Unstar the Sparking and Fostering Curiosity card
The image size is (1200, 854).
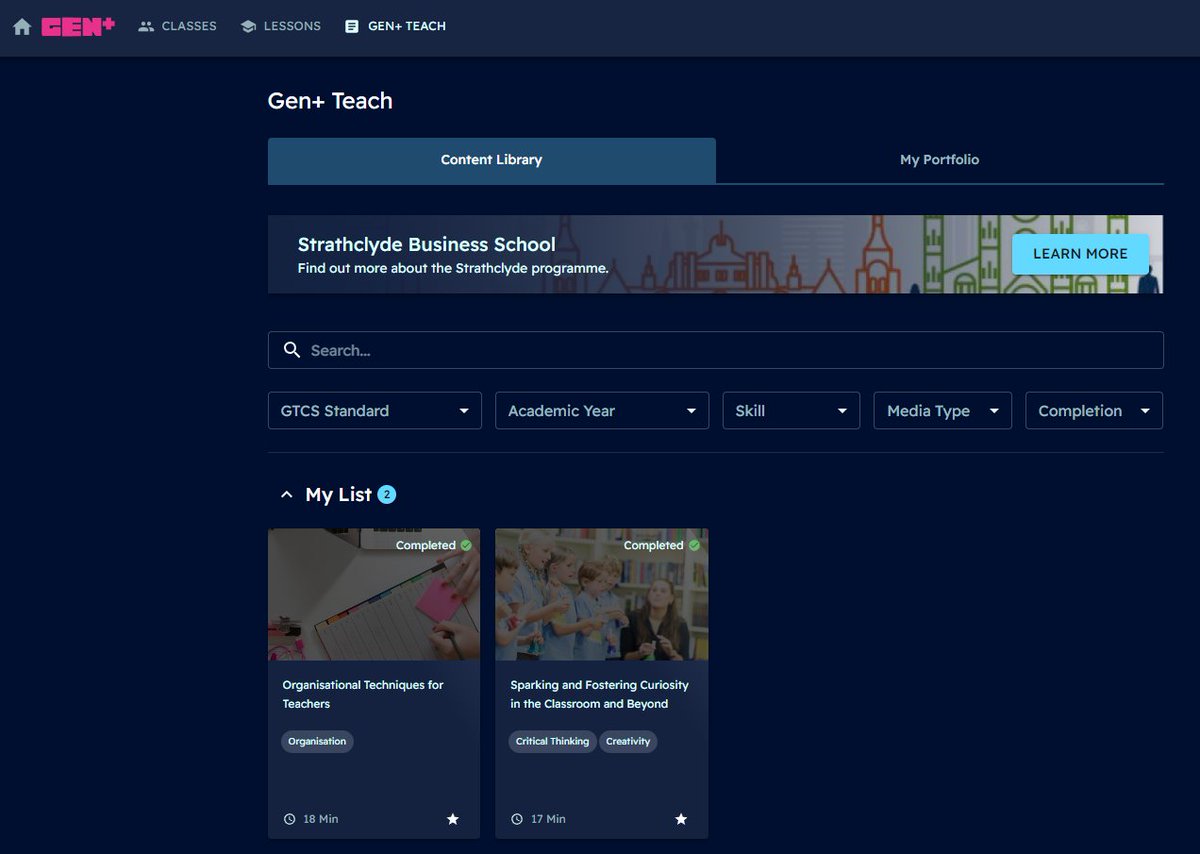tap(681, 819)
